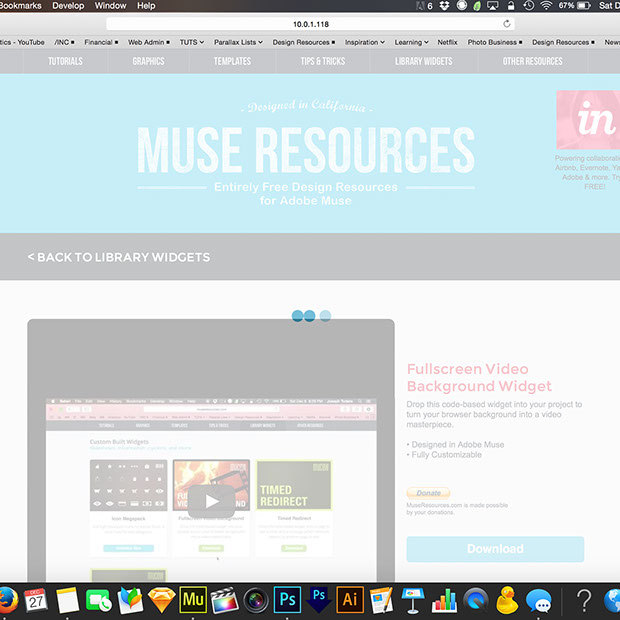This screenshot has width=620, height=620.
Task: Click the AirPlay display icon in menu bar
Action: tap(493, 6)
